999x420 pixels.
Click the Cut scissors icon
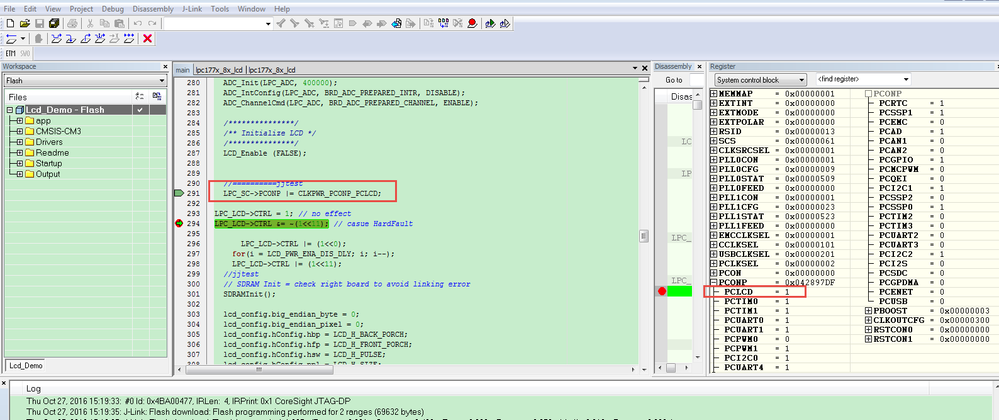coord(90,24)
